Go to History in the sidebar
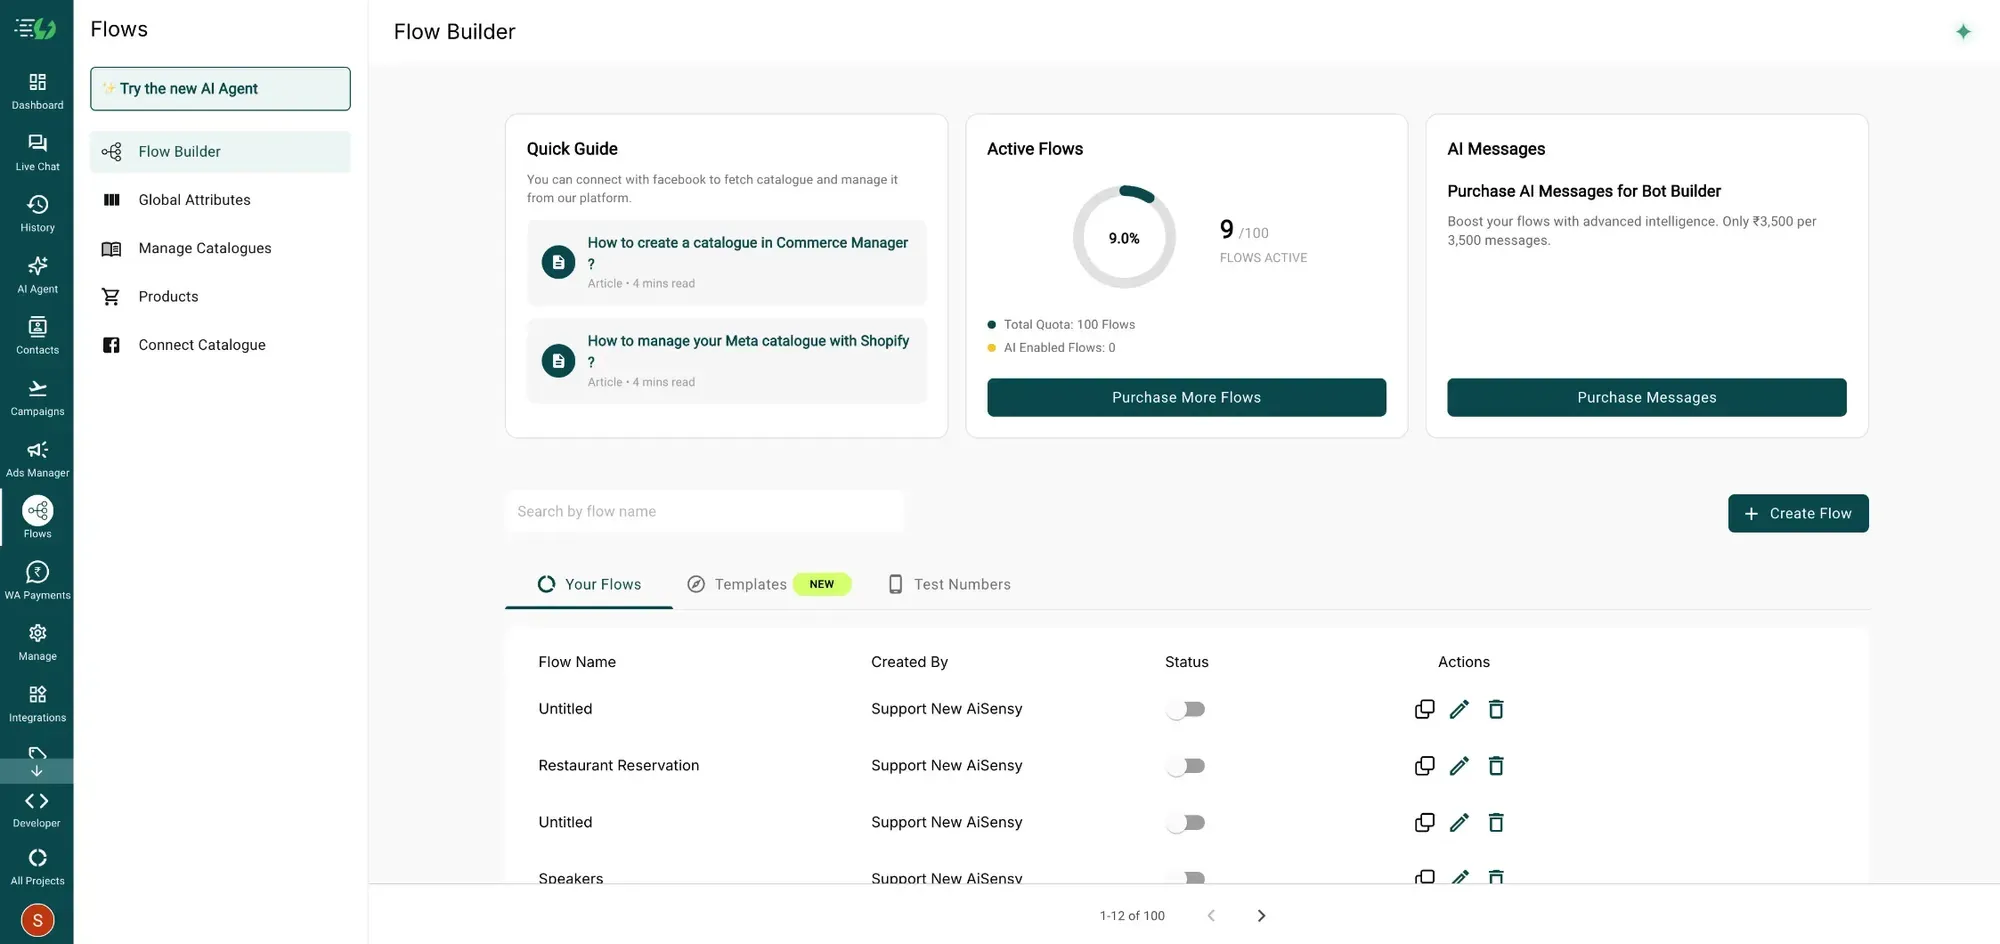Image resolution: width=2000 pixels, height=944 pixels. (x=37, y=213)
